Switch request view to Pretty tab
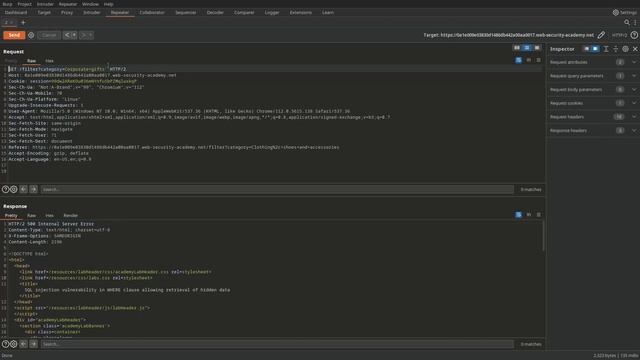 pos(11,61)
